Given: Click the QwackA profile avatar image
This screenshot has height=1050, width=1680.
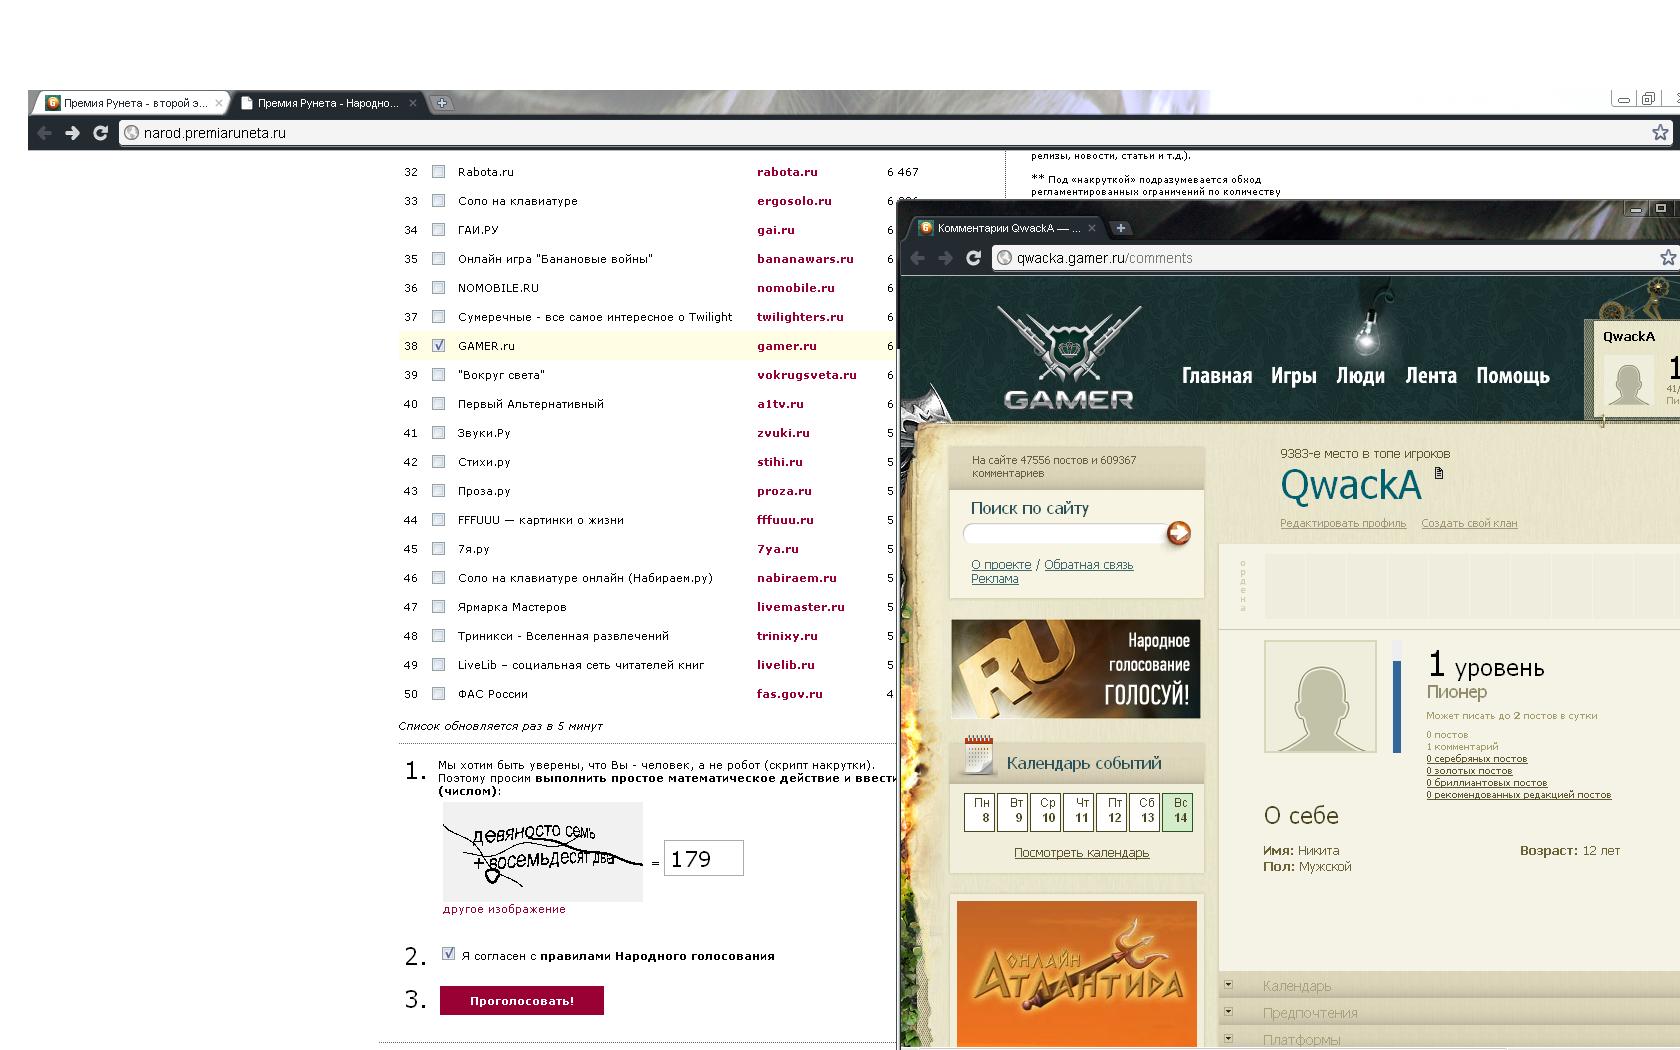Looking at the screenshot, I should tap(1320, 697).
